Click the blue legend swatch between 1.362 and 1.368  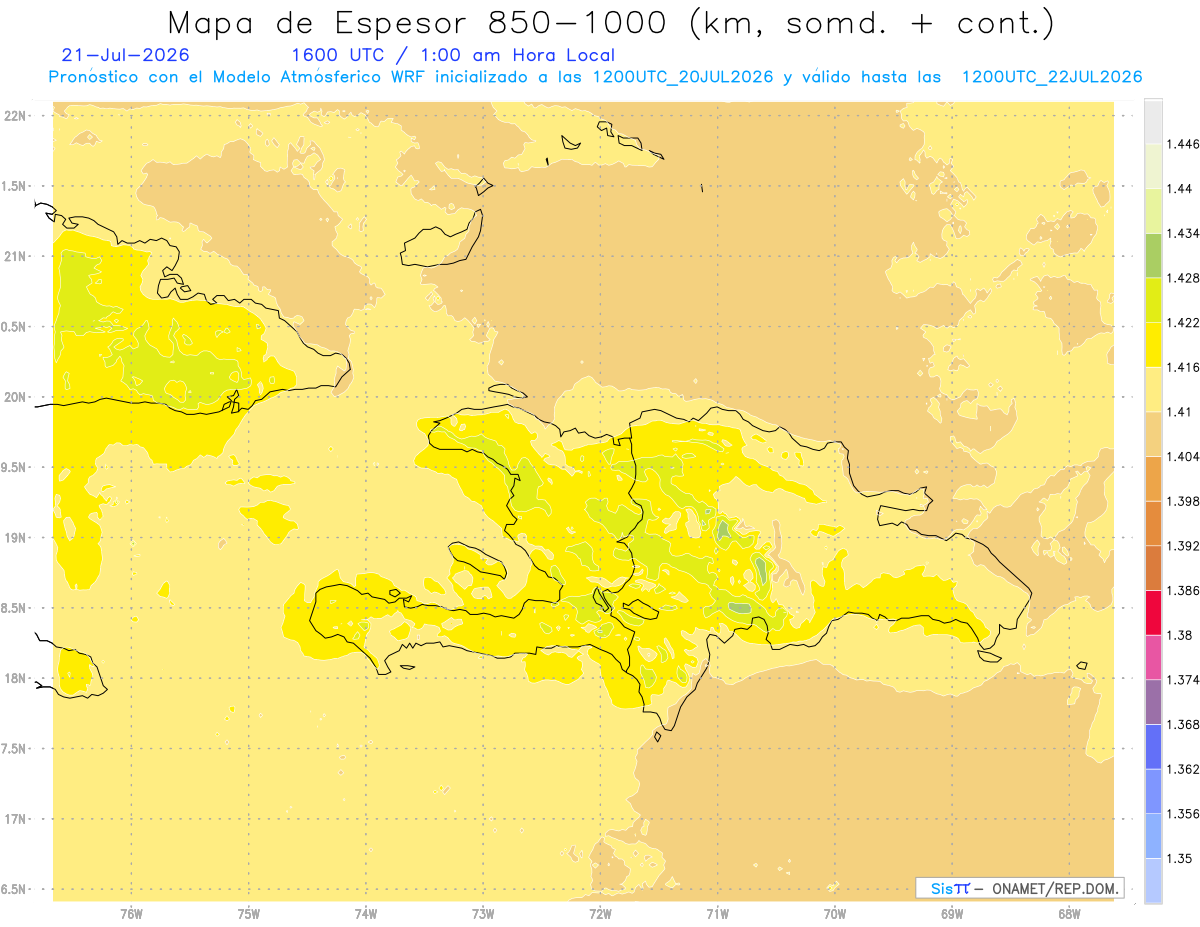[x=1153, y=746]
